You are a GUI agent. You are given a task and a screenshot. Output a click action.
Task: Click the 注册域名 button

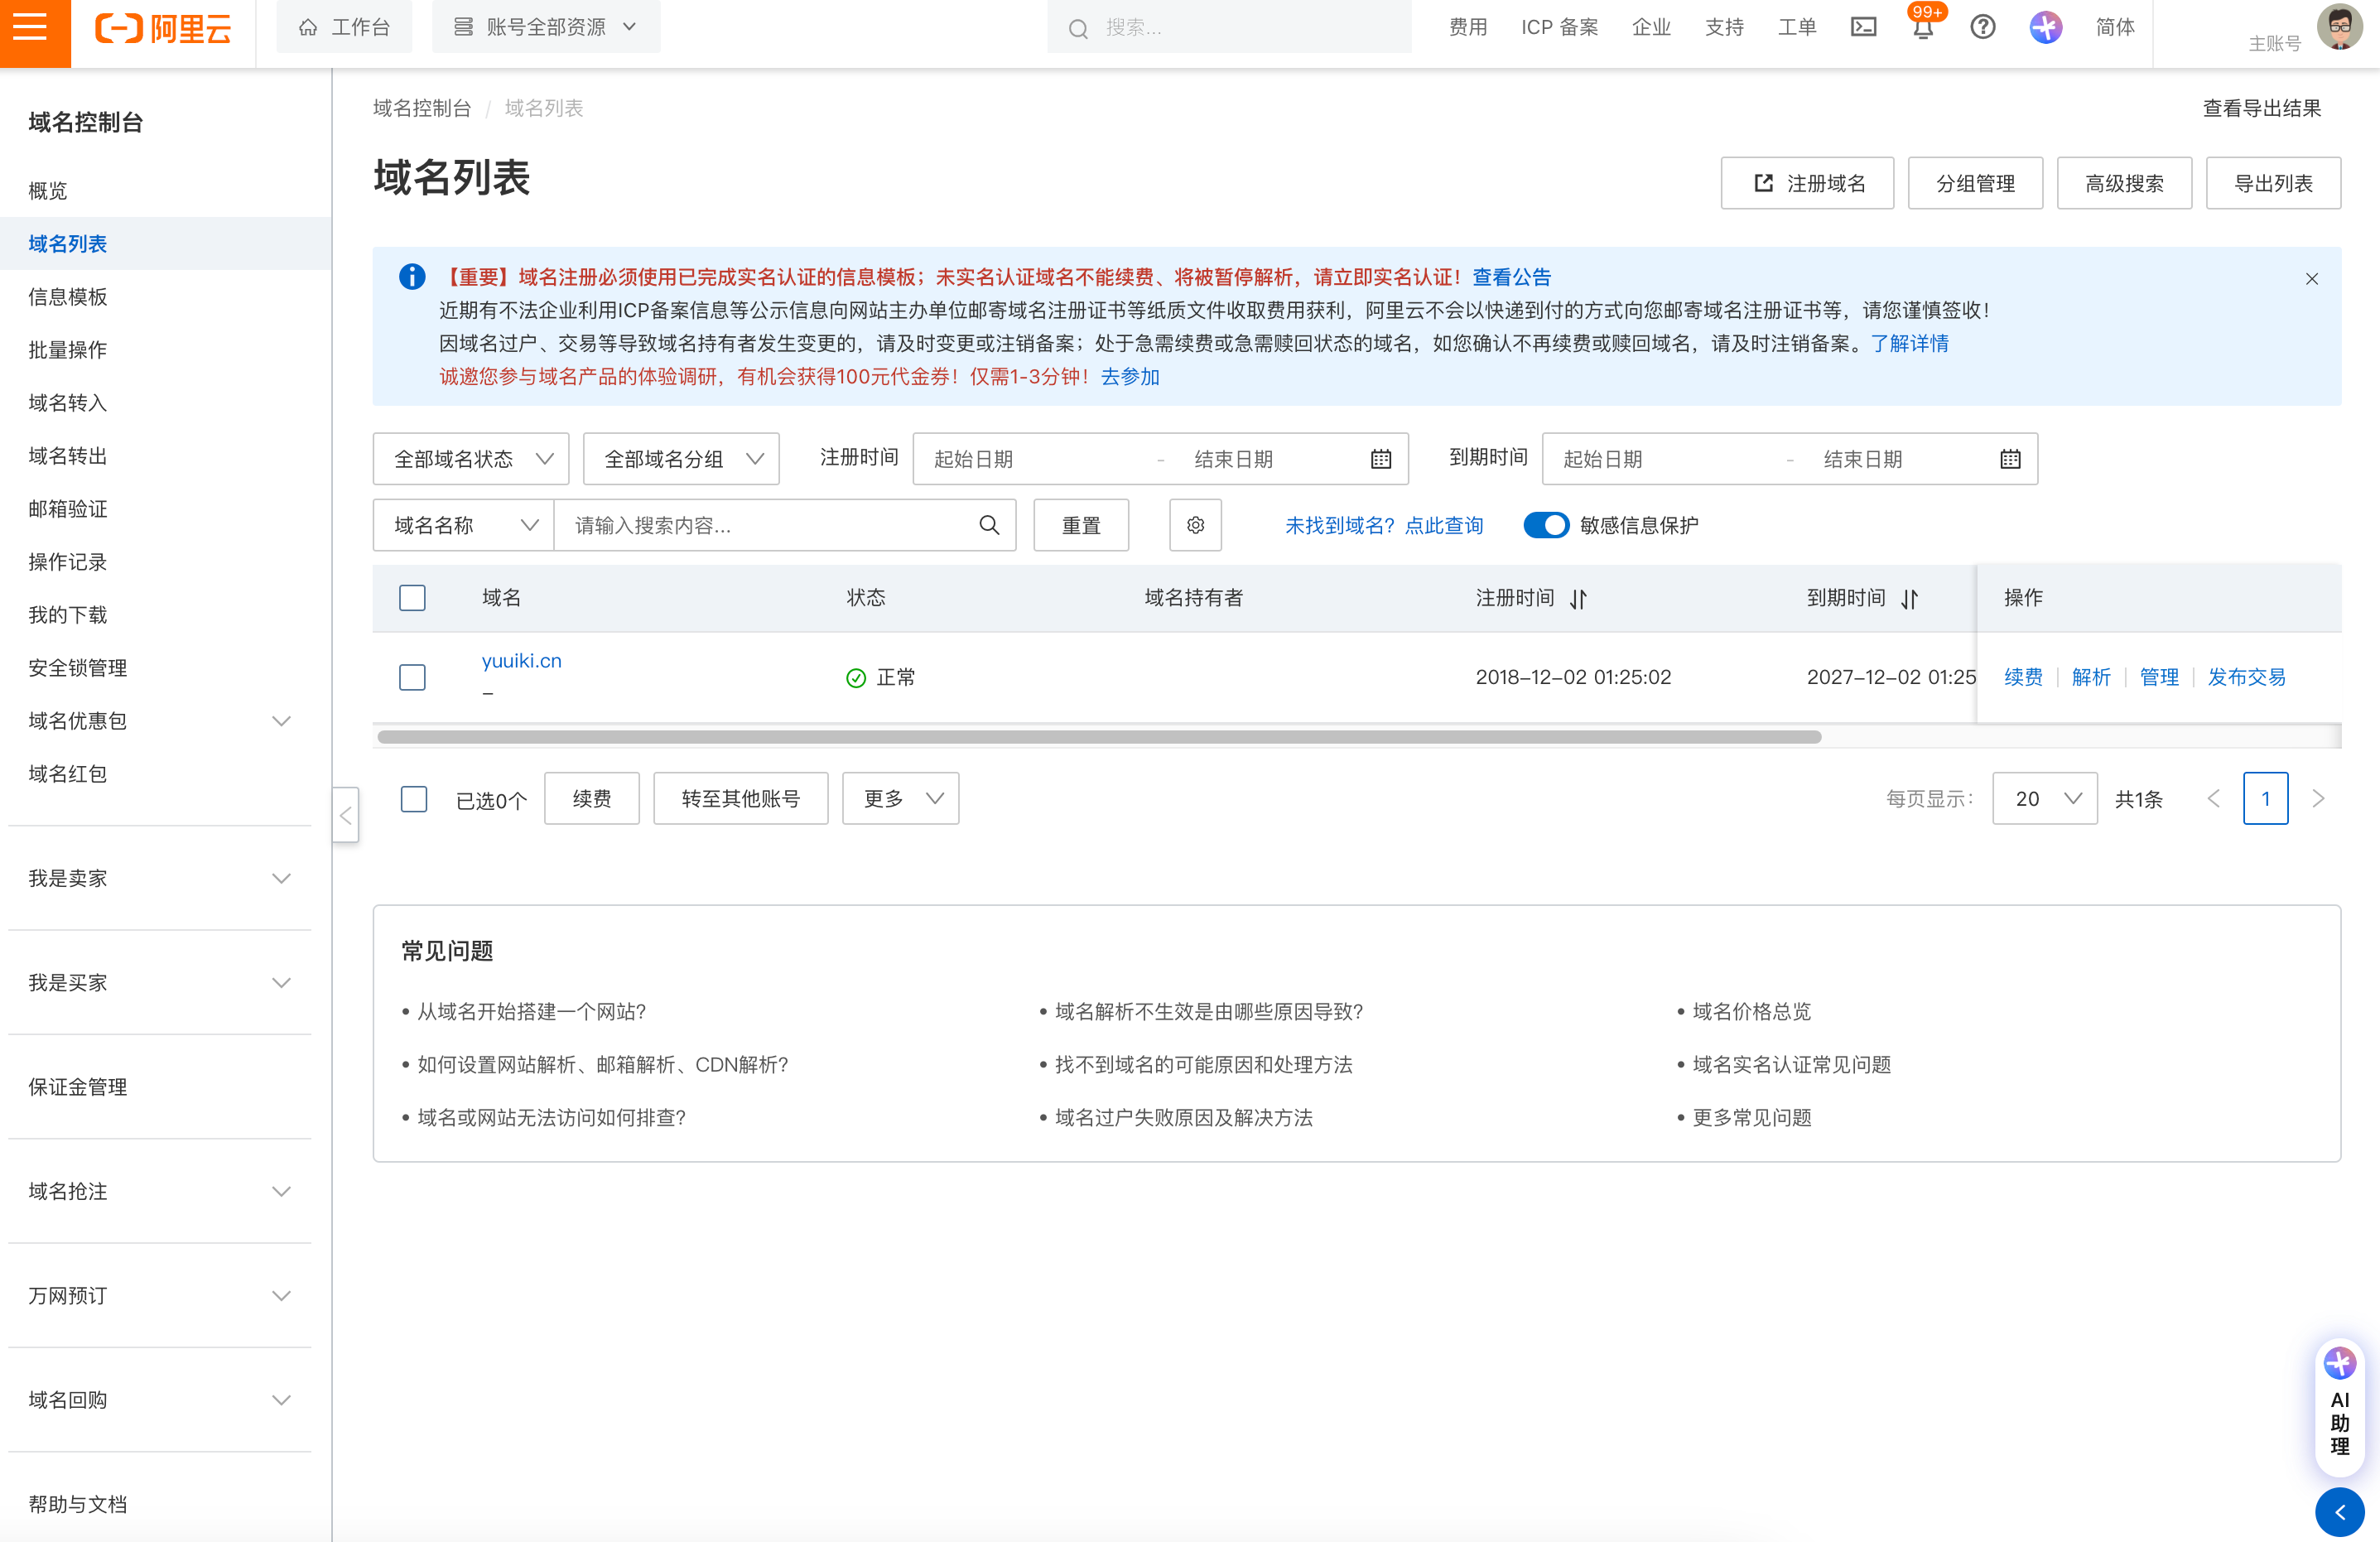(1806, 184)
